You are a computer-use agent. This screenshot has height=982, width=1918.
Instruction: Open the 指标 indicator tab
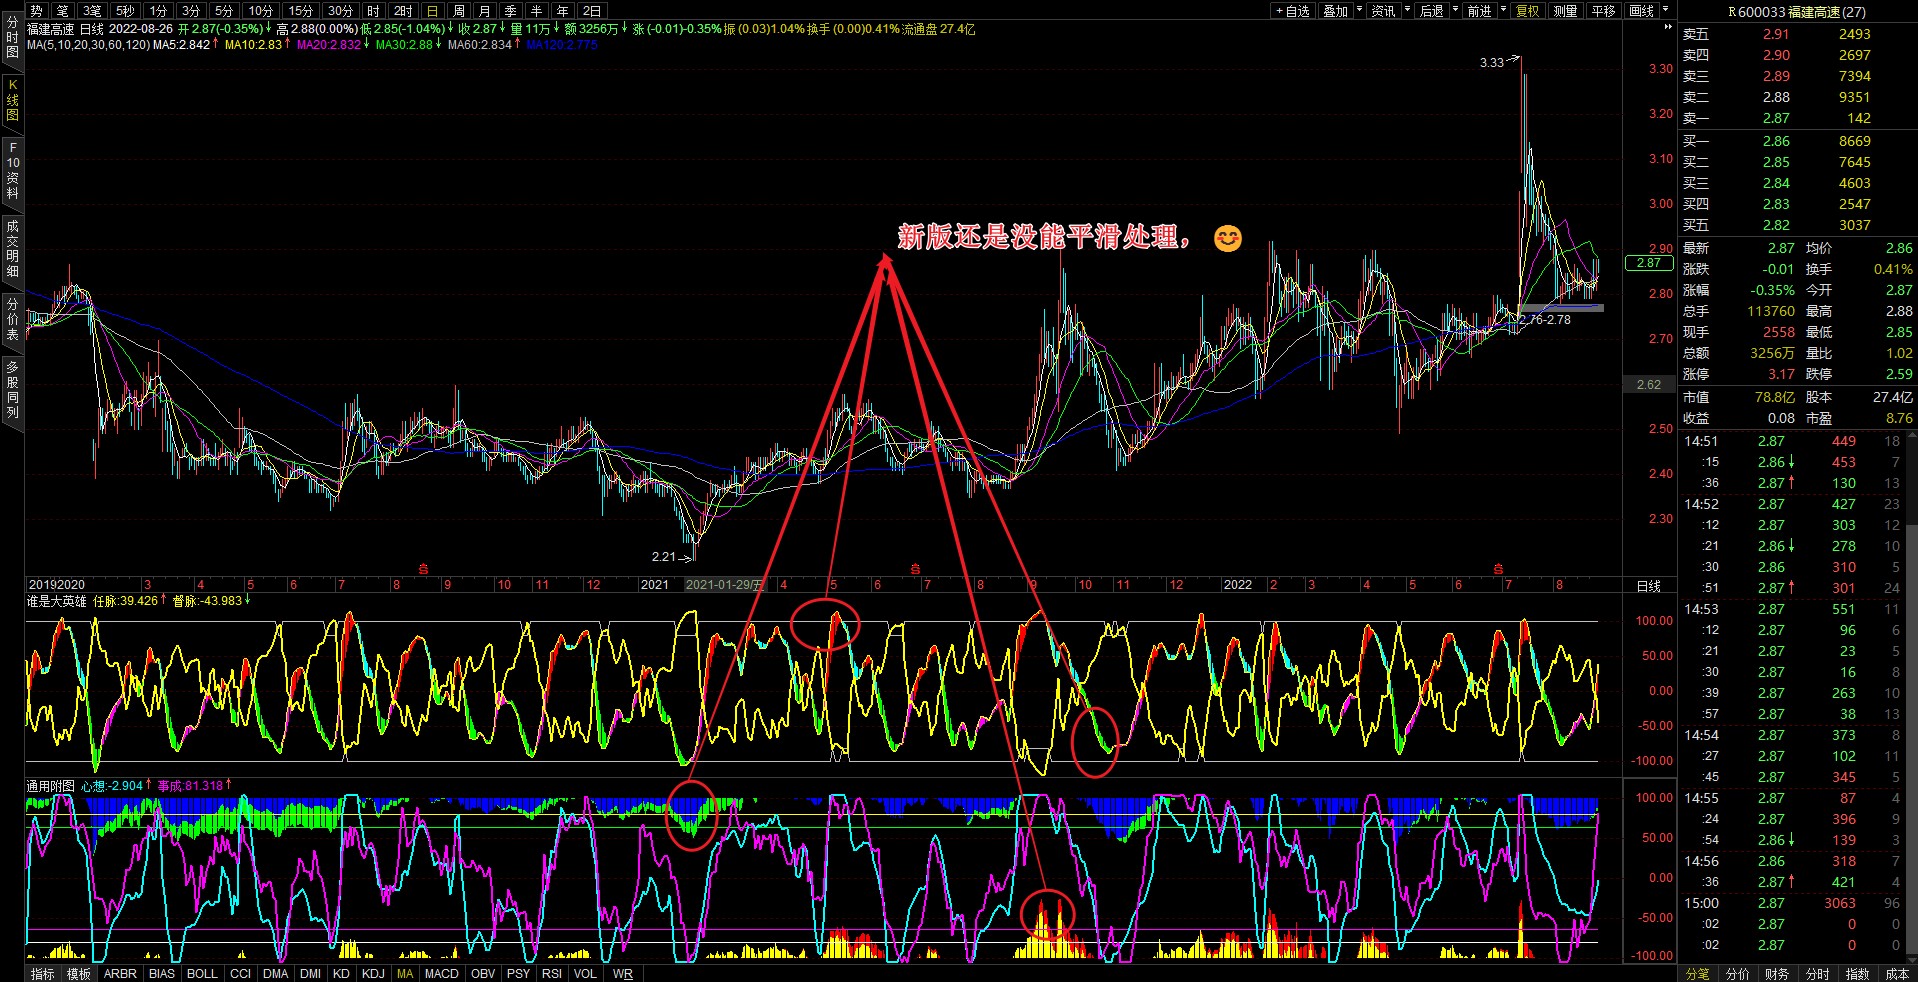tap(42, 974)
